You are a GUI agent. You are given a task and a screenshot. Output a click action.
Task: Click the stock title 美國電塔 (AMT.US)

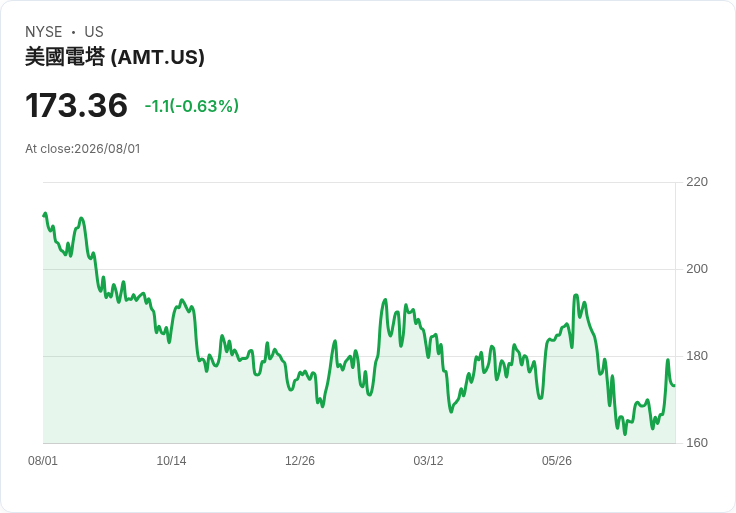[115, 57]
